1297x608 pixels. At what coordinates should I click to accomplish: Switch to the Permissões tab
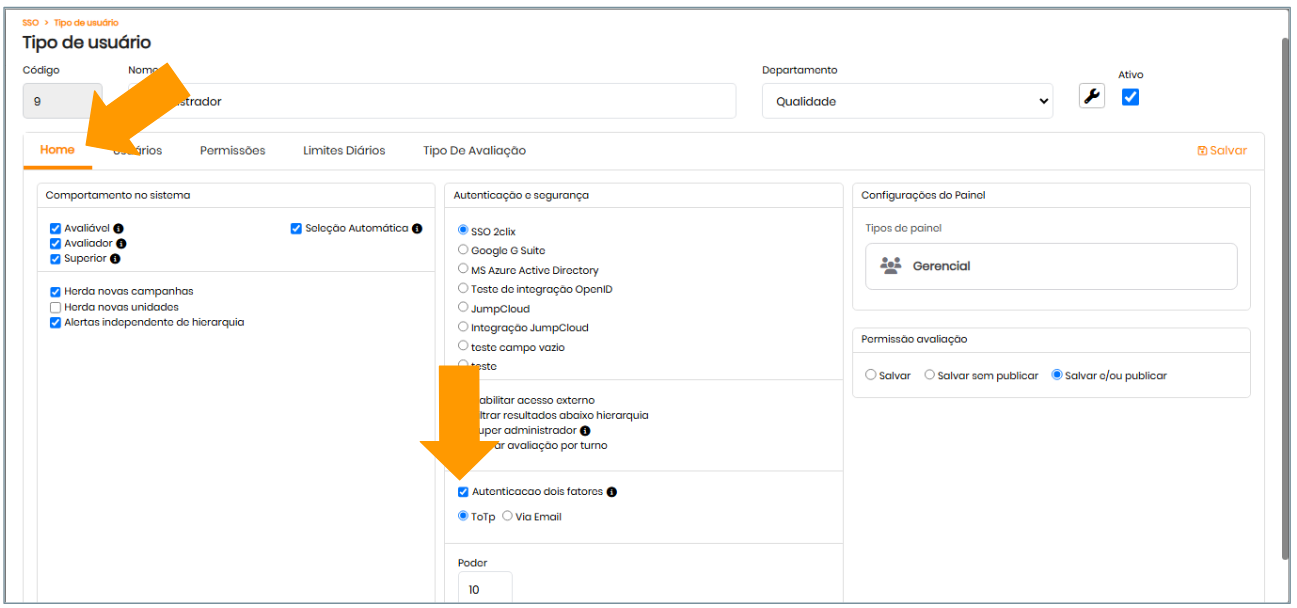click(x=232, y=150)
